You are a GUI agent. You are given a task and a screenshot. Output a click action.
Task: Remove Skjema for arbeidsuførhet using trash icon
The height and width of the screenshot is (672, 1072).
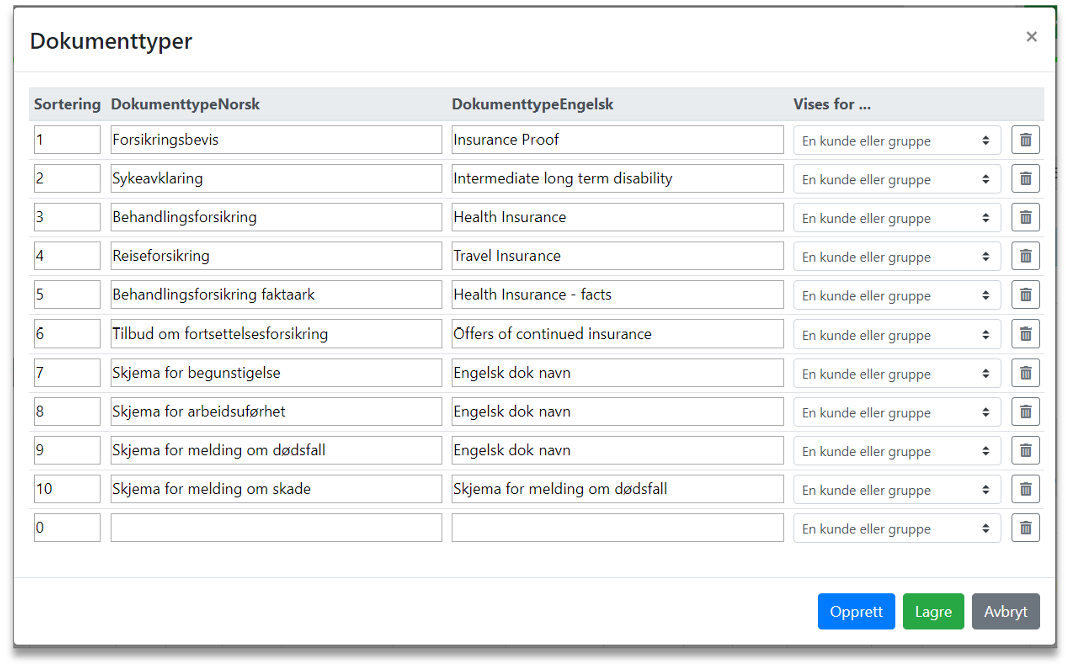pyautogui.click(x=1025, y=411)
